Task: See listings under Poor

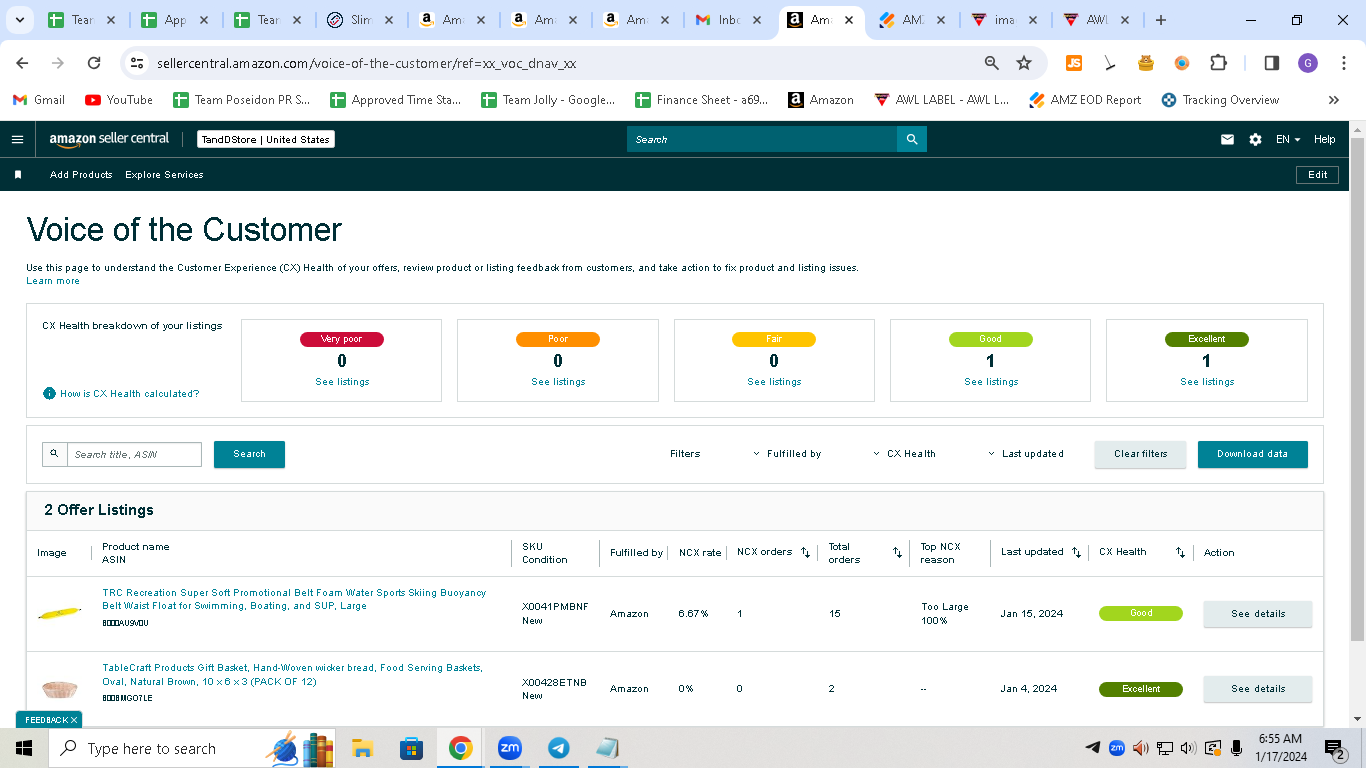Action: 558,382
